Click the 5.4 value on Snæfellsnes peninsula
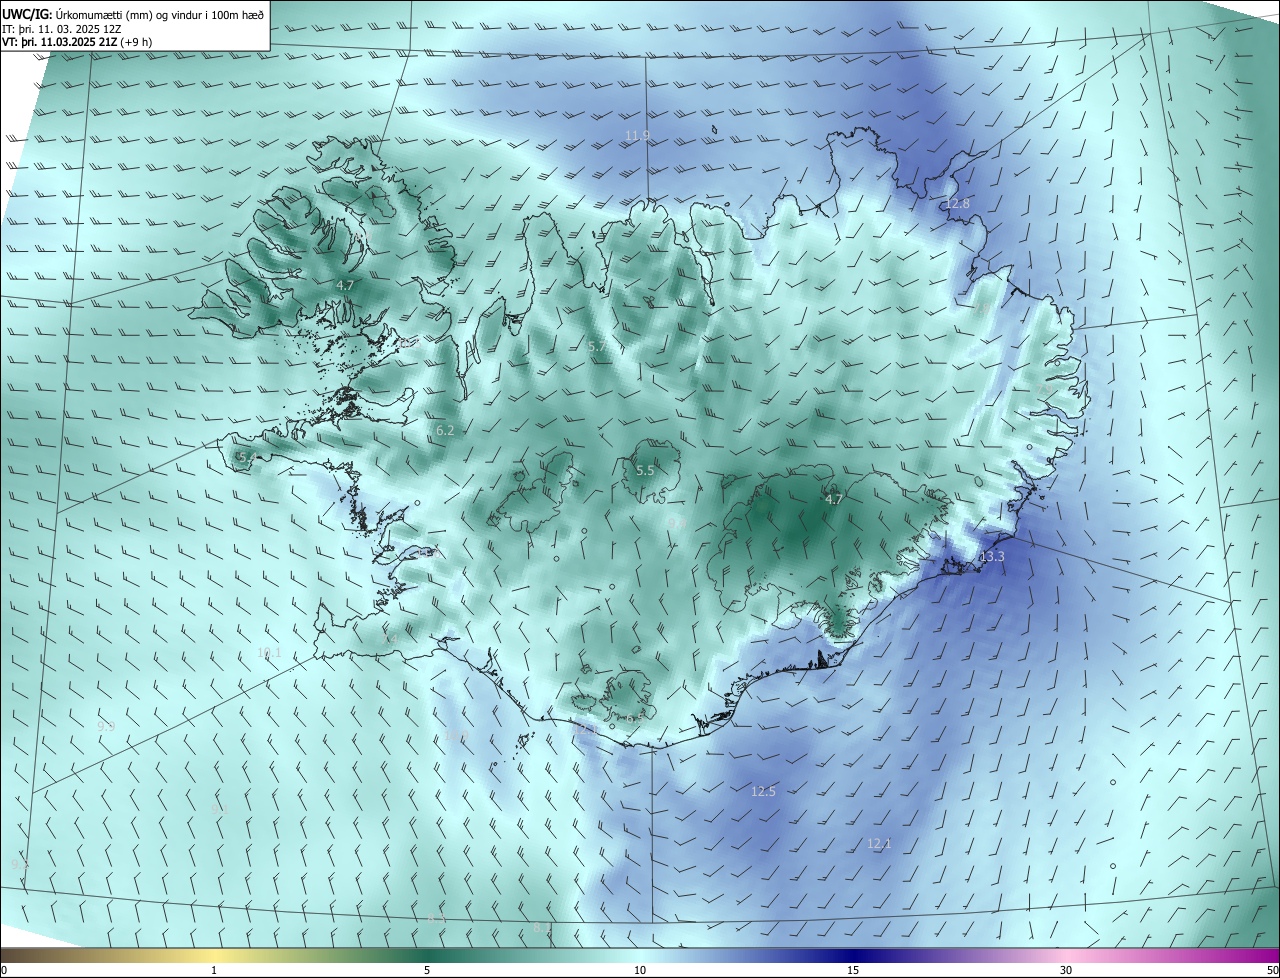The width and height of the screenshot is (1280, 978). click(246, 457)
